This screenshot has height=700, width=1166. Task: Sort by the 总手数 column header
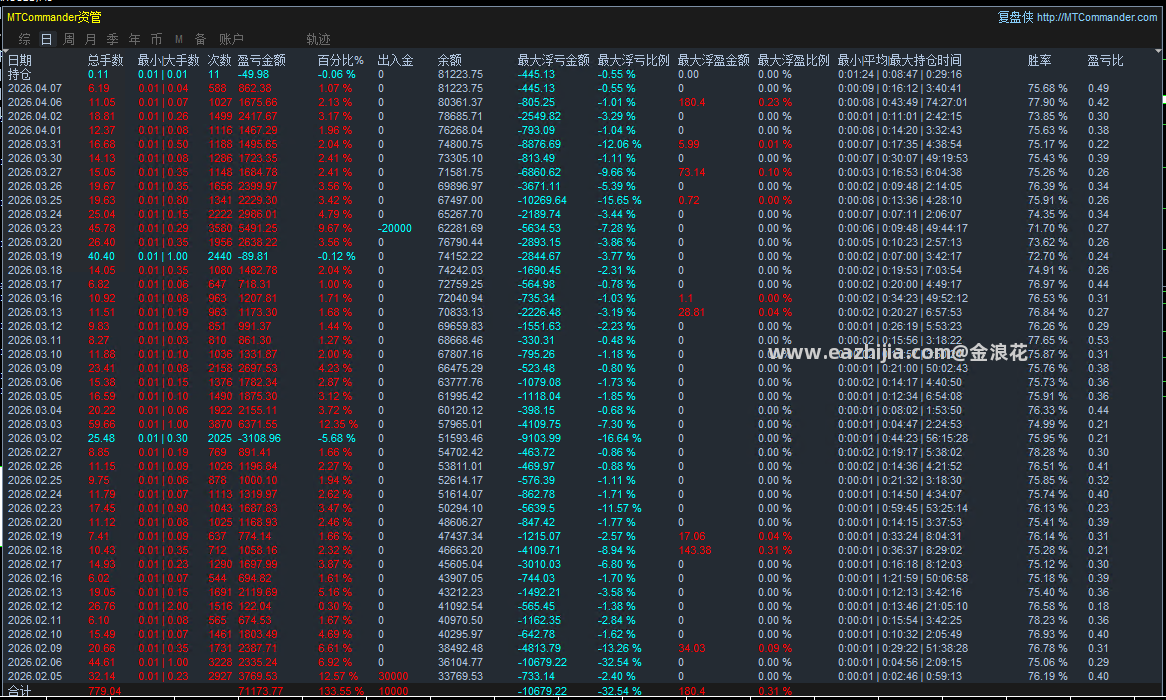(106, 60)
